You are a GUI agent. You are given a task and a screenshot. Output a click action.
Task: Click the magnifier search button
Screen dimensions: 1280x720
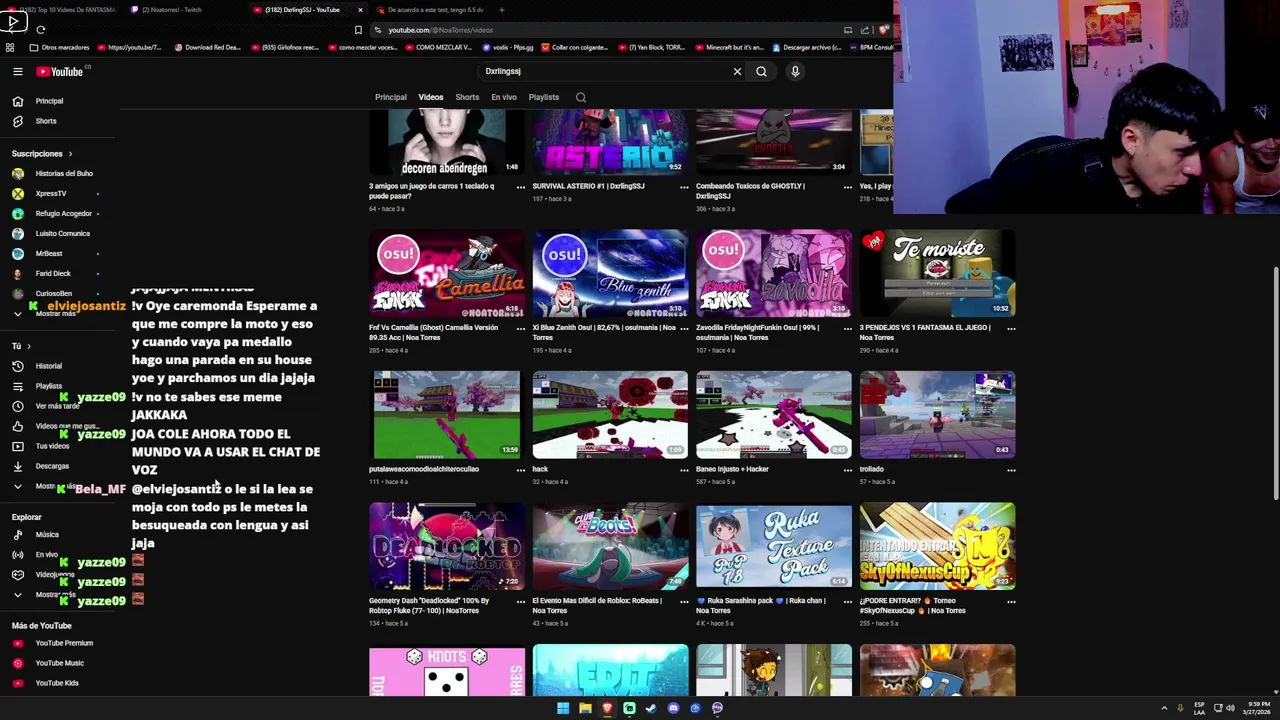(761, 71)
